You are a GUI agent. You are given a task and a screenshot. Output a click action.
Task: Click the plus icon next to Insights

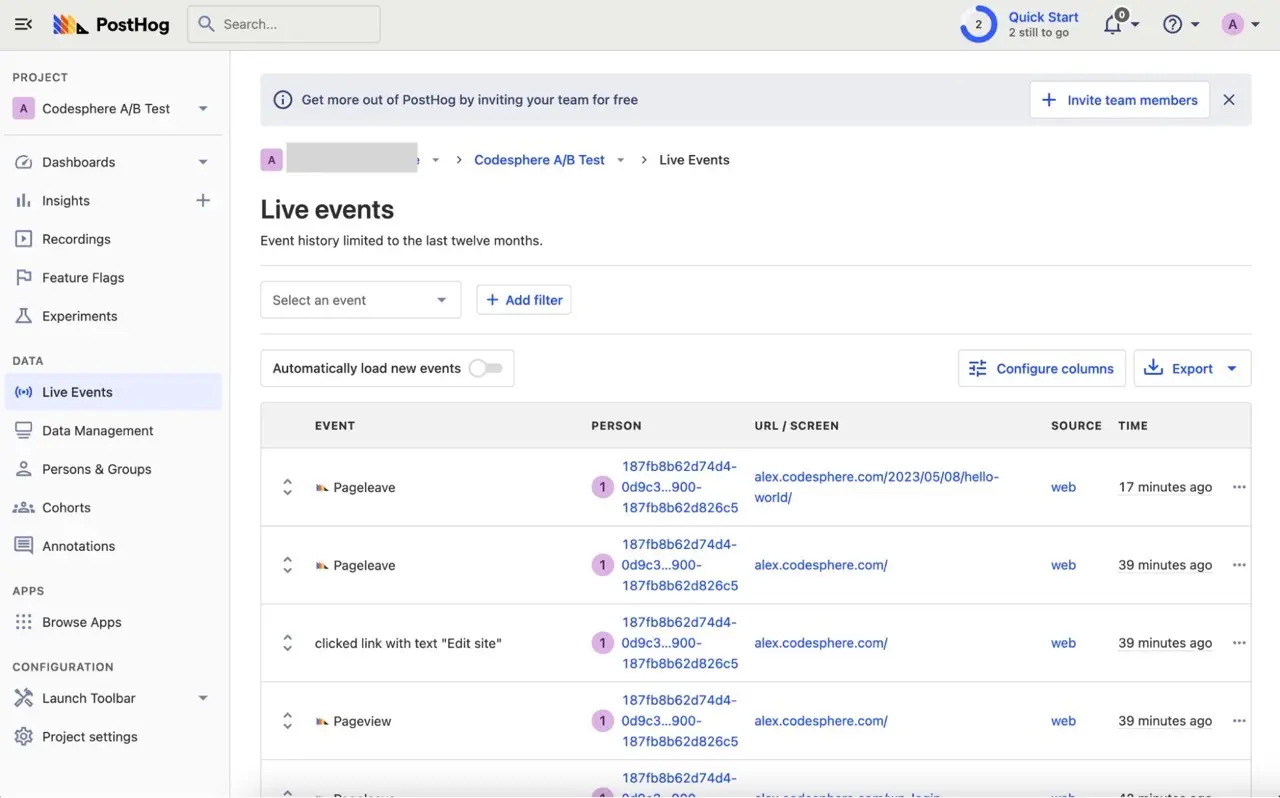[x=203, y=201]
